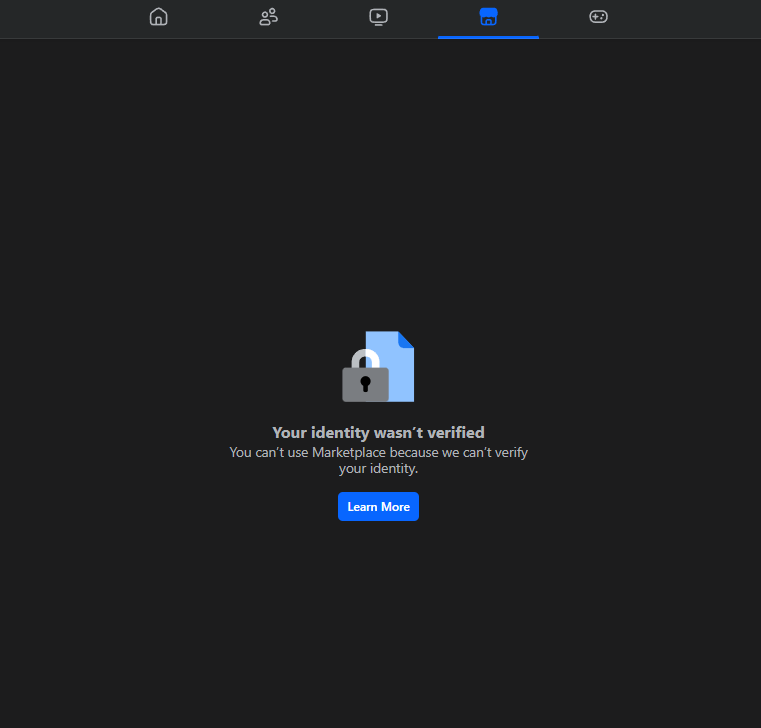Go to the Home feed icon
The height and width of the screenshot is (728, 761).
point(158,17)
